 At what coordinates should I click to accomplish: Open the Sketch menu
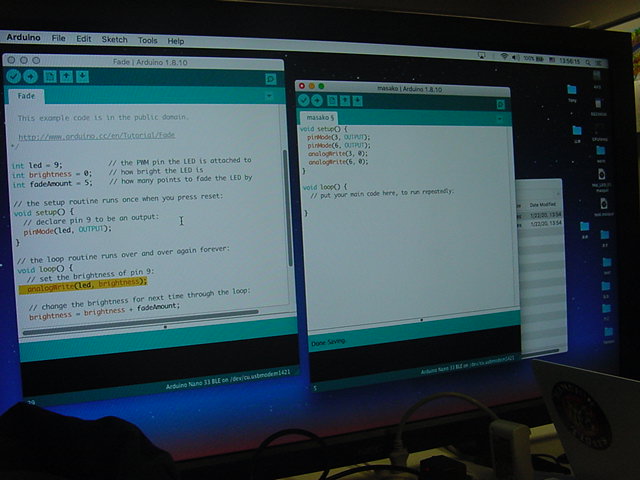pos(114,40)
